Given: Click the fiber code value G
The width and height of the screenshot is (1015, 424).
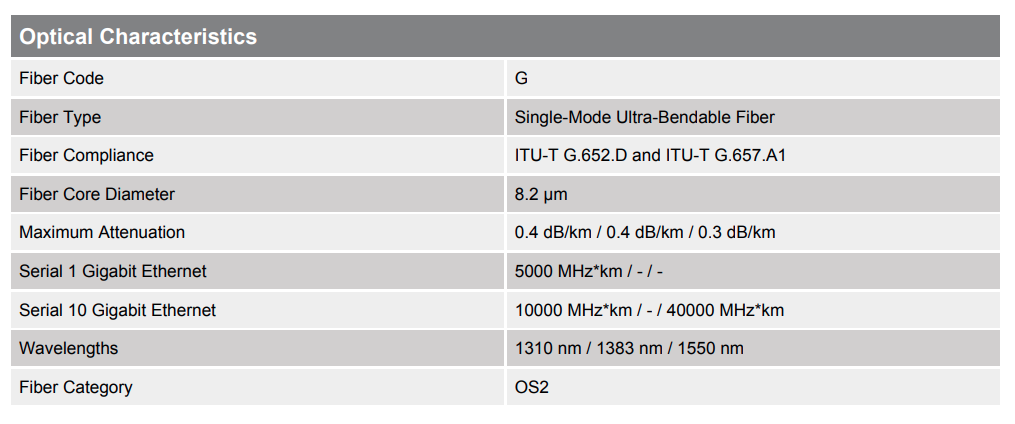Looking at the screenshot, I should point(521,78).
